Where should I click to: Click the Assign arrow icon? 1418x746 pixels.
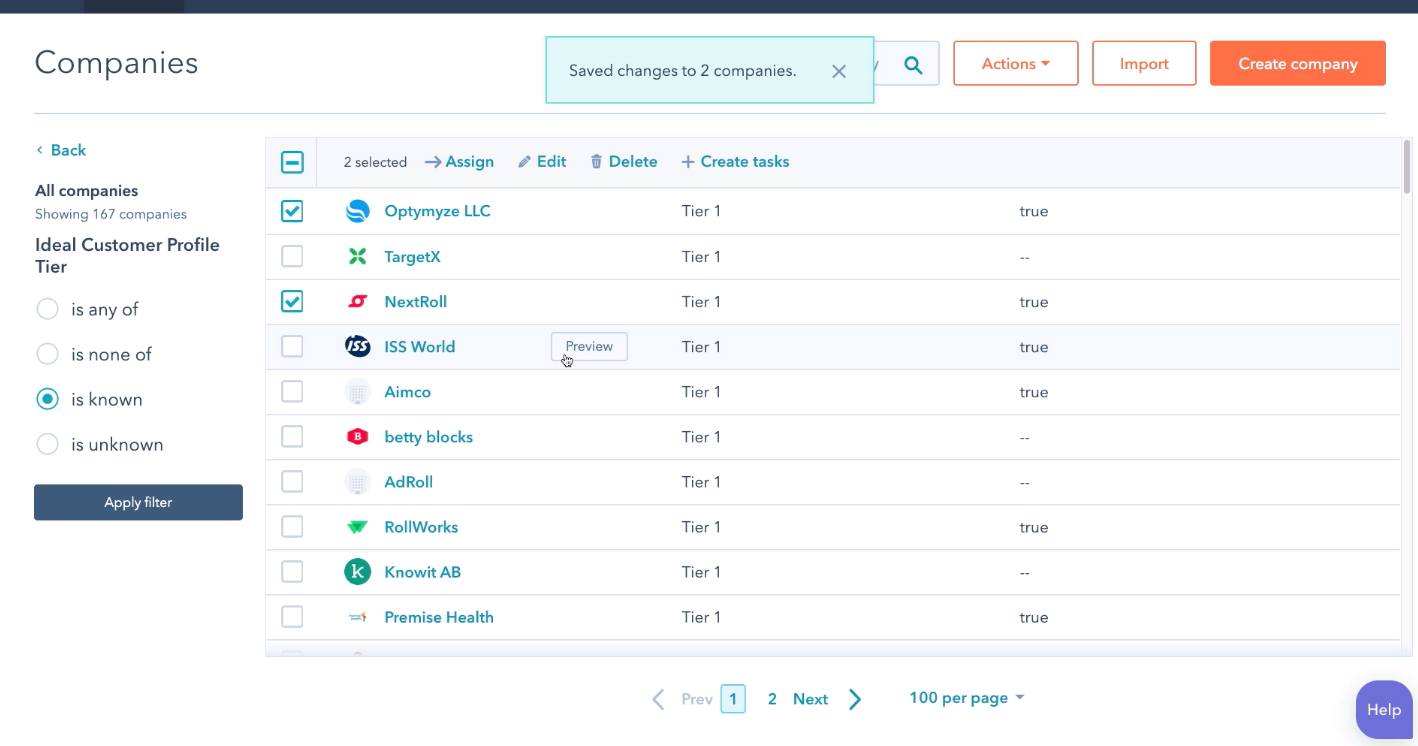(x=432, y=161)
